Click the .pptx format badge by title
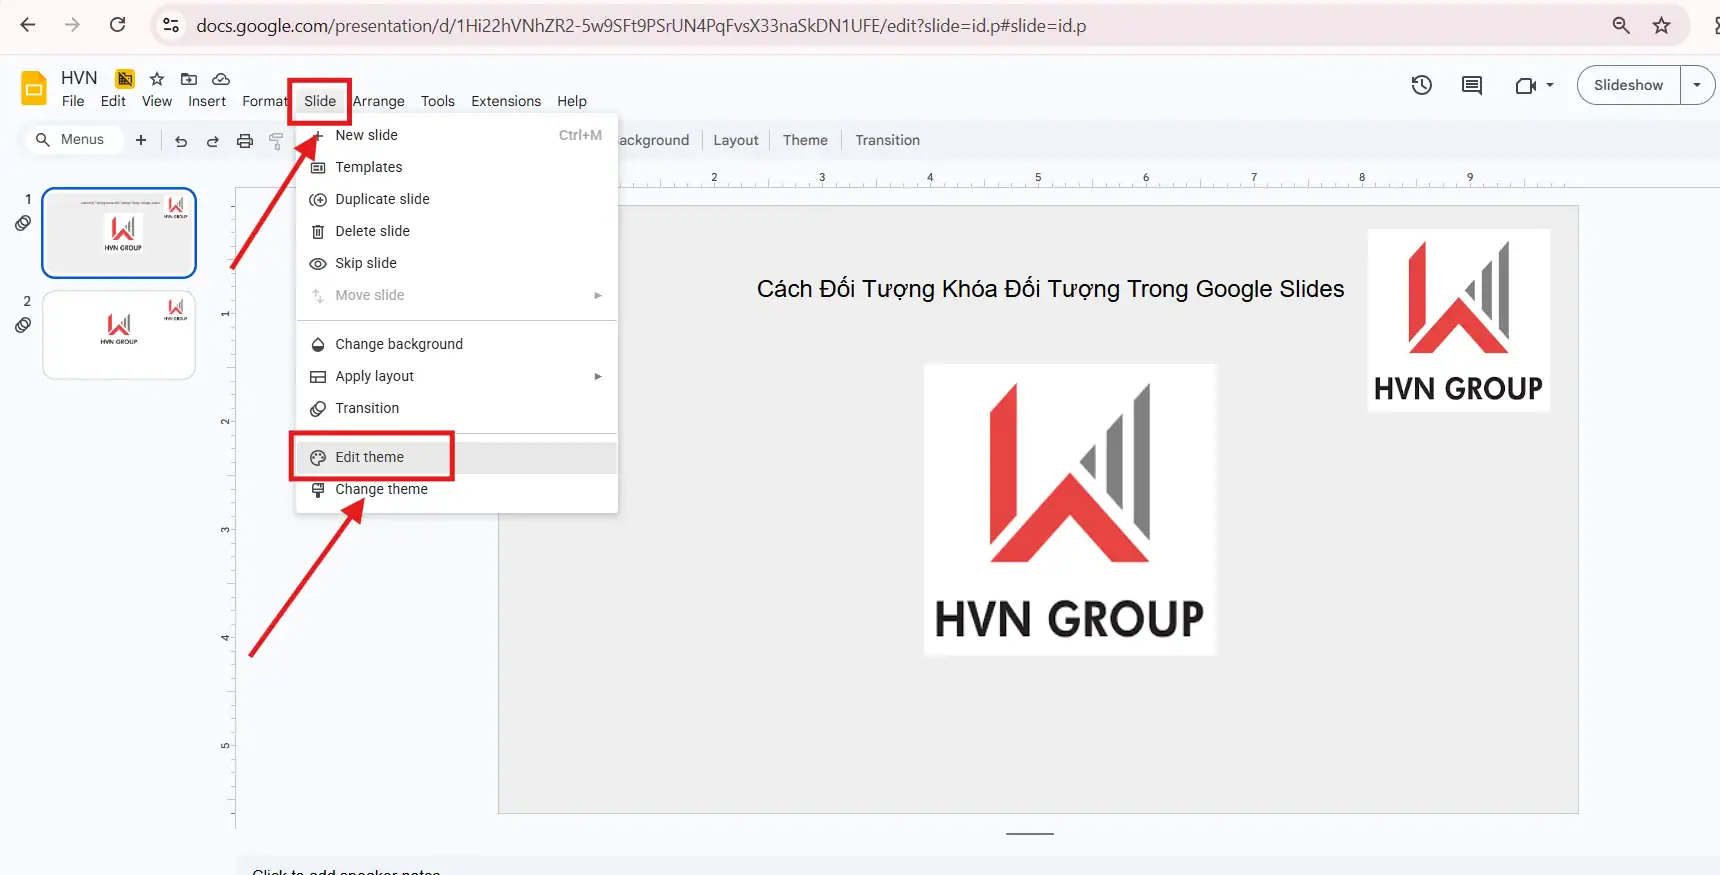 [125, 79]
